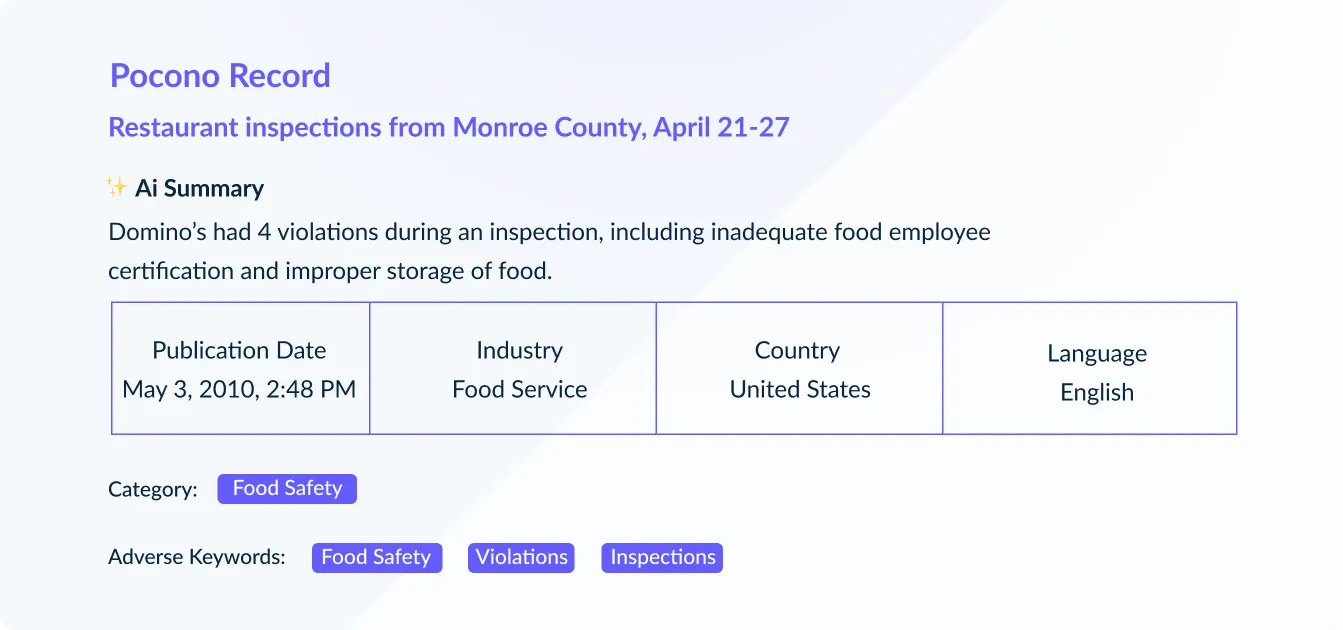This screenshot has width=1343, height=630.
Task: Click the sparkle icon beside Ai Summary
Action: click(x=116, y=187)
